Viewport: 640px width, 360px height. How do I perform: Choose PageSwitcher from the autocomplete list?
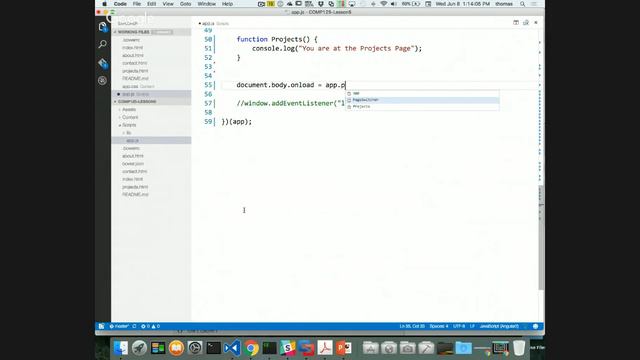pyautogui.click(x=422, y=100)
